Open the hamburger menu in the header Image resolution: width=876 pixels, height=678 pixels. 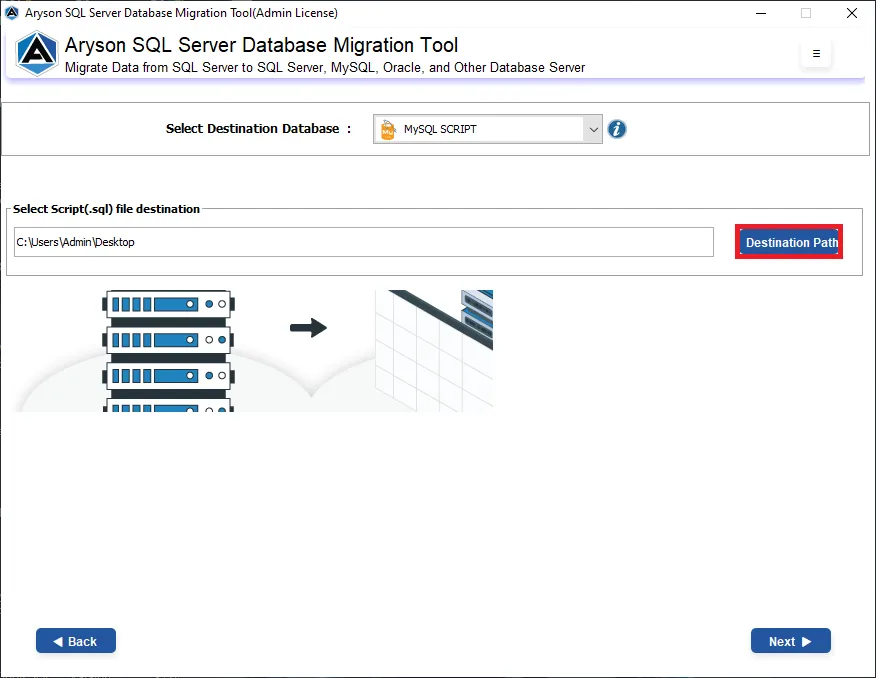(x=816, y=54)
